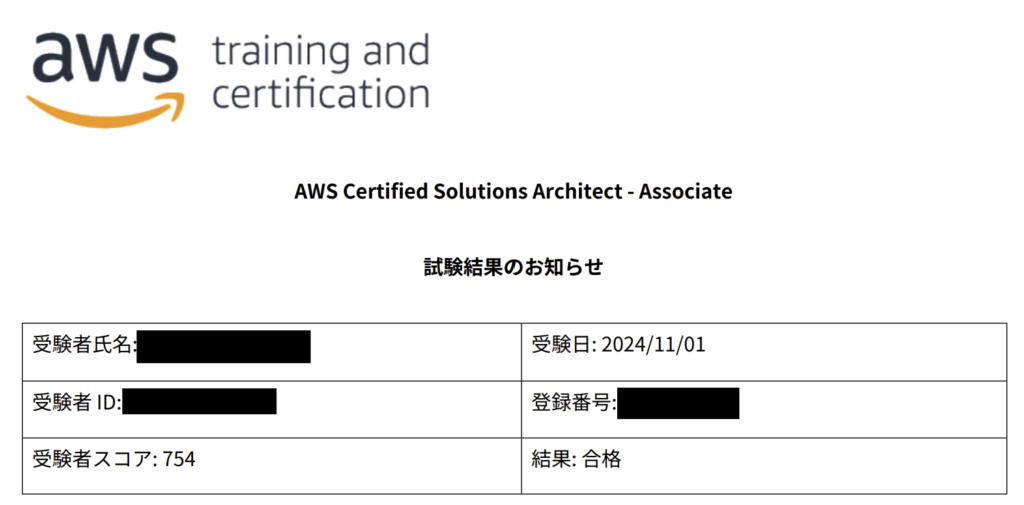The width and height of the screenshot is (1024, 505).
Task: Click the 結果 label
Action: click(551, 459)
